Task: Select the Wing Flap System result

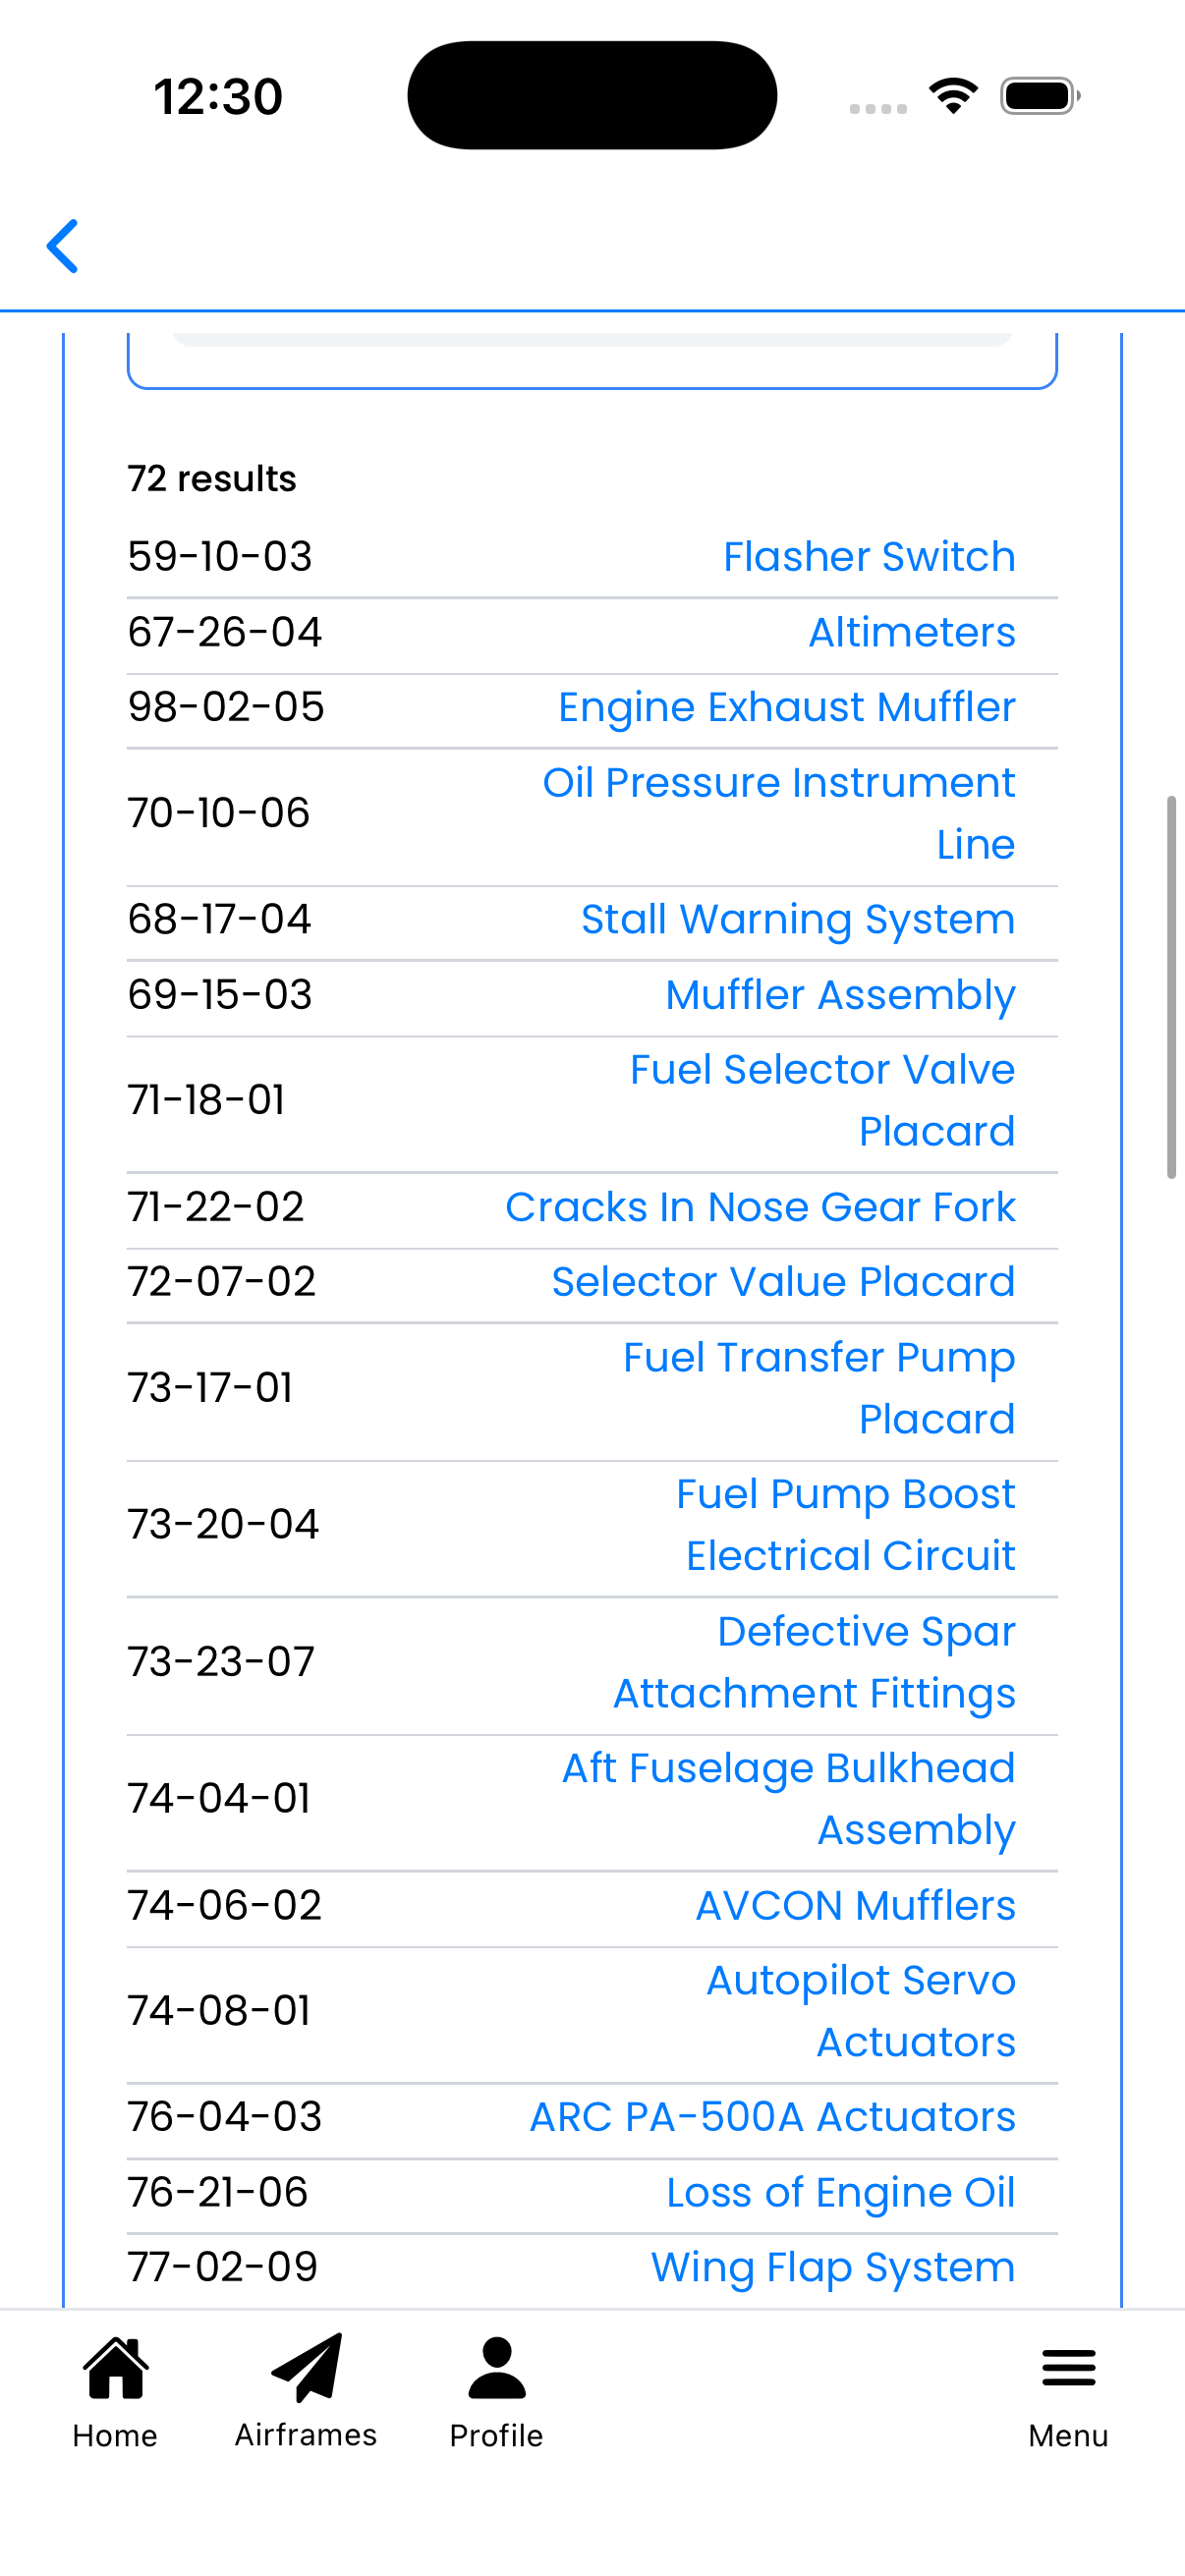Action: (x=834, y=2267)
